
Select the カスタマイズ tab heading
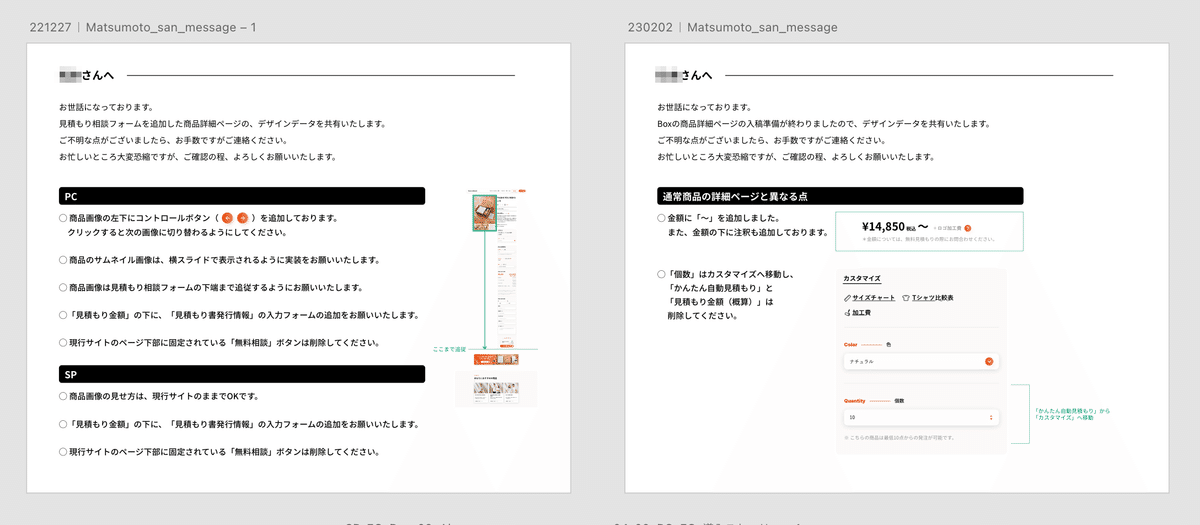pyautogui.click(x=862, y=278)
